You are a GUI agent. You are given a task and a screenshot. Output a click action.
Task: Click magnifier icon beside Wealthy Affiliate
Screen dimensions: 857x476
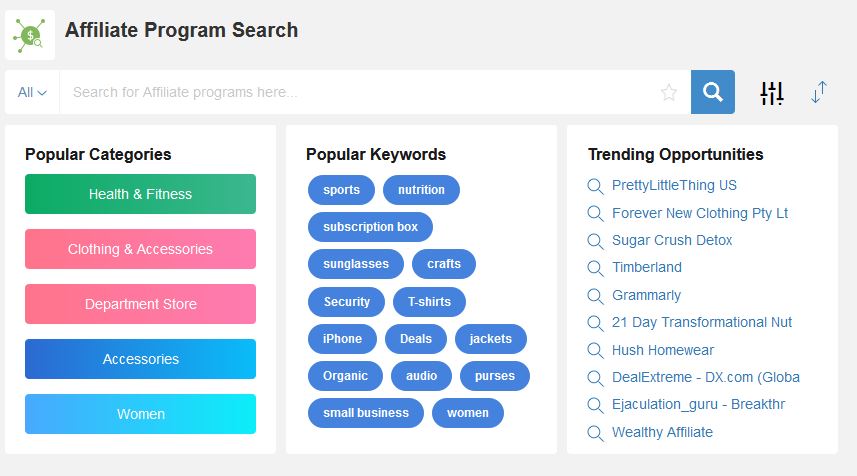click(x=595, y=433)
